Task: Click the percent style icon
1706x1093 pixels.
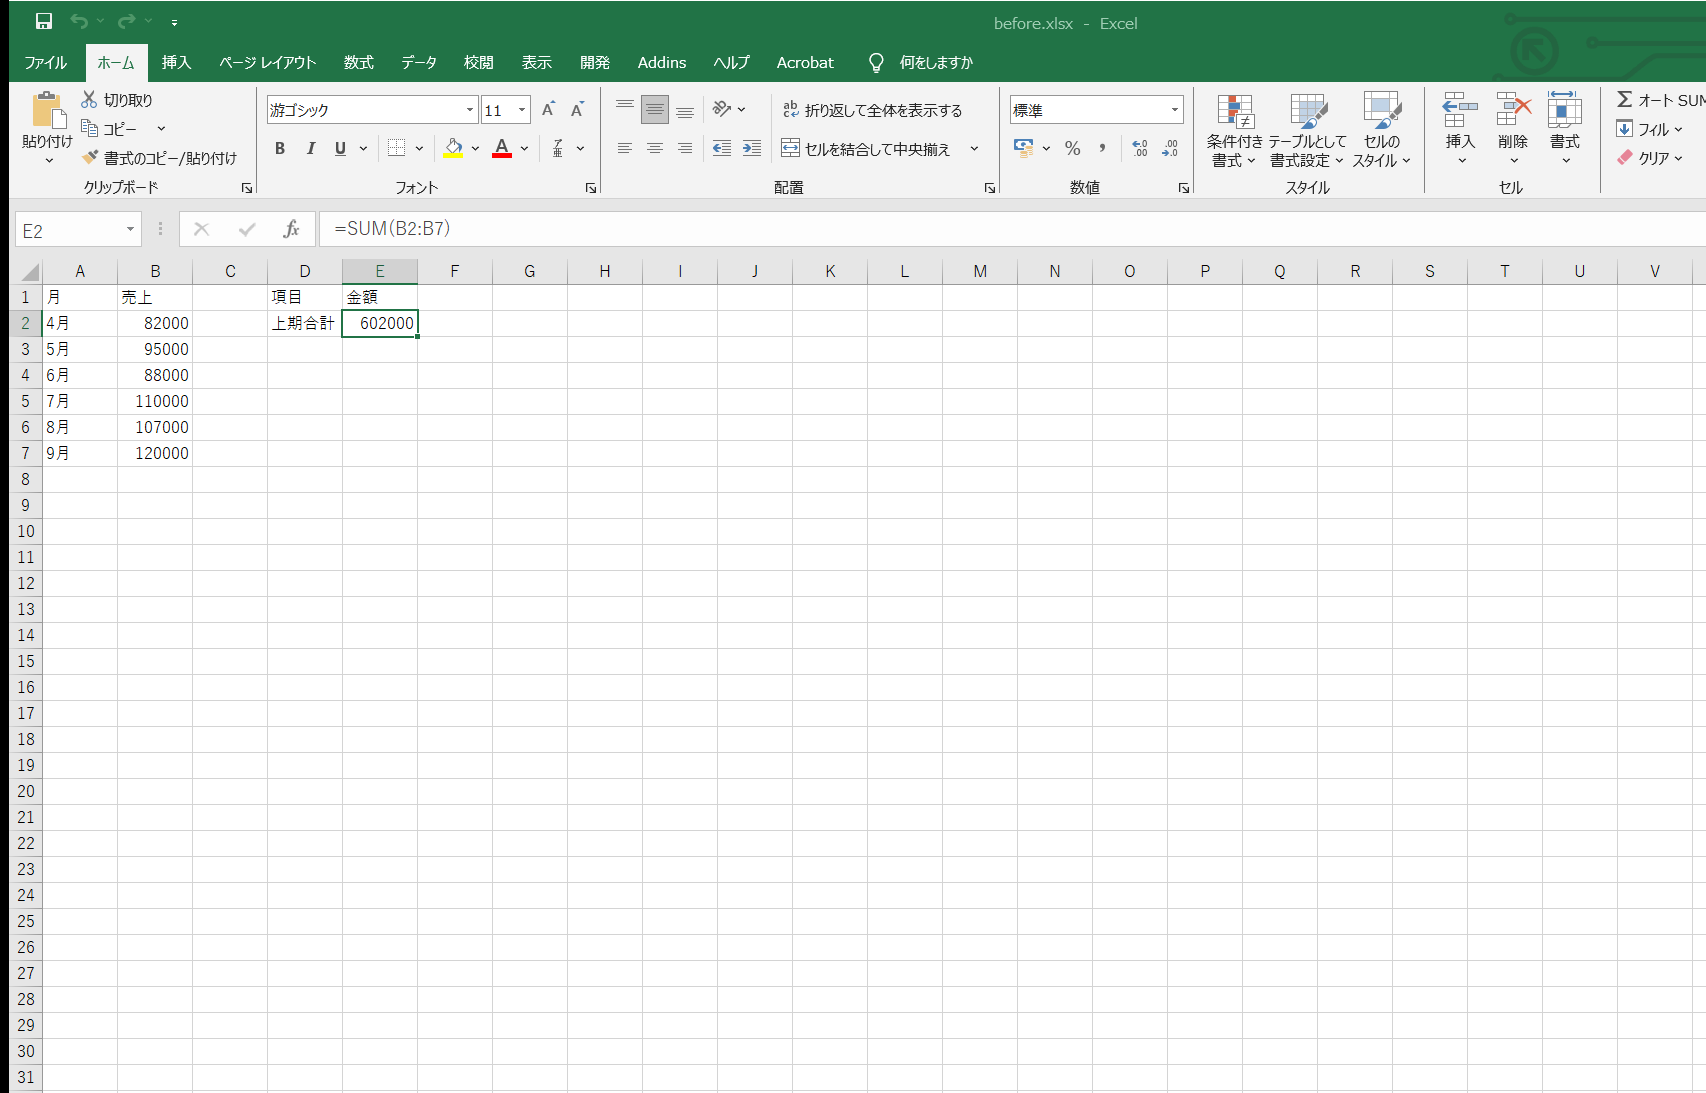Action: (x=1072, y=148)
